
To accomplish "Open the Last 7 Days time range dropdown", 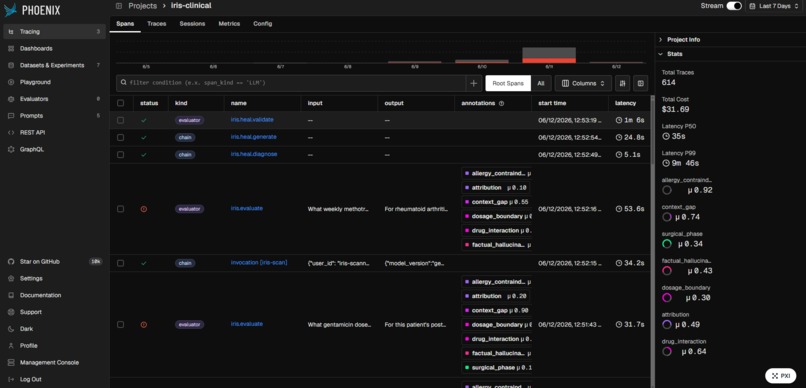I will (x=774, y=6).
